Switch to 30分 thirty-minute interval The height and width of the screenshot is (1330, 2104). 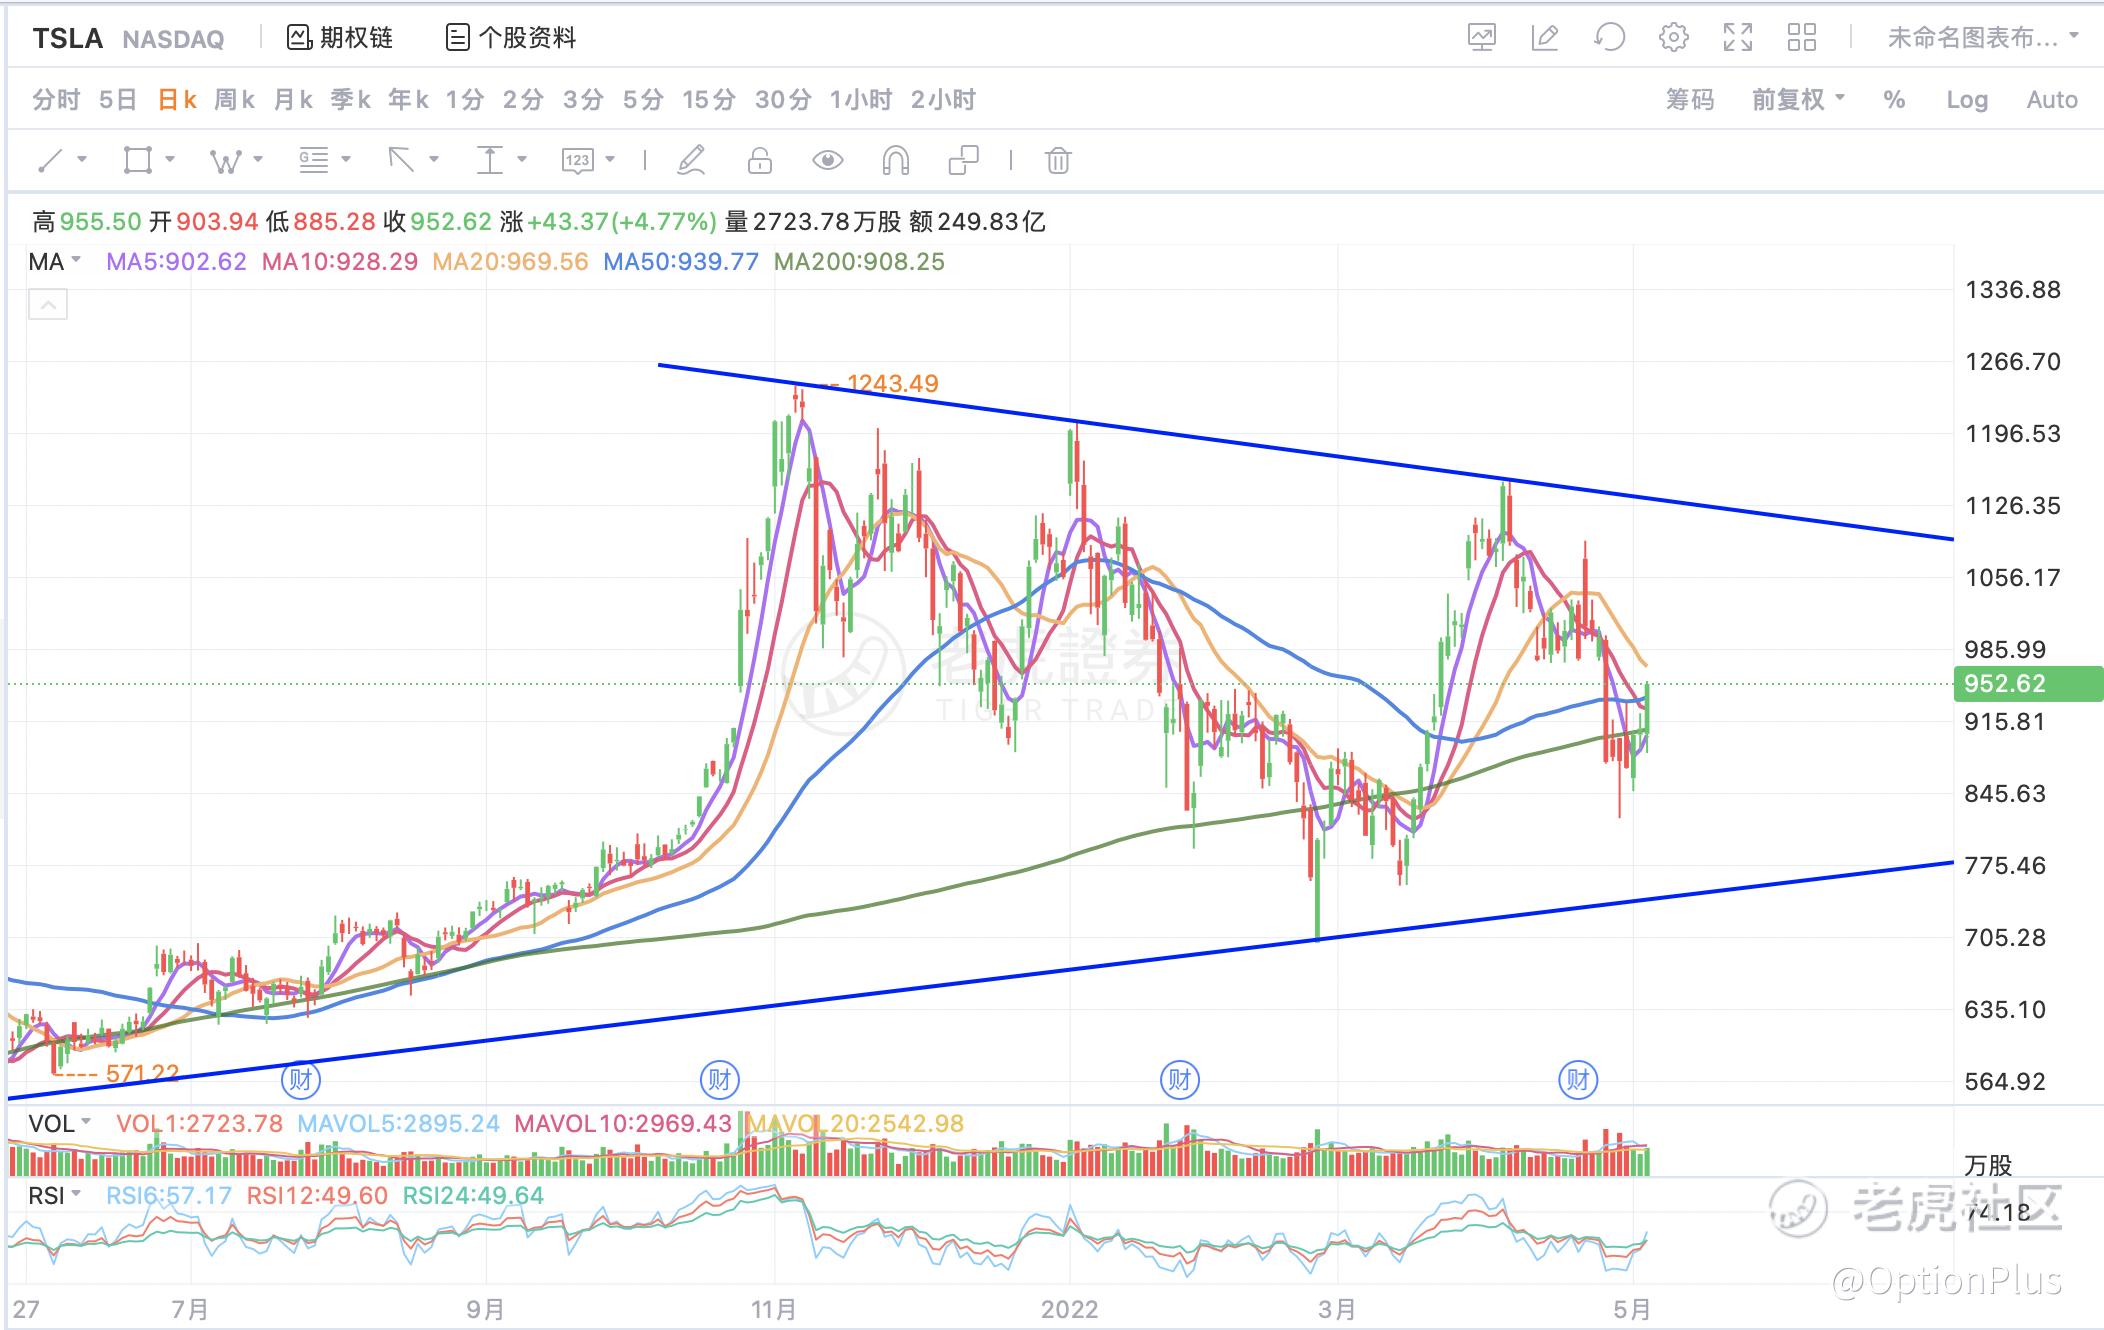coord(783,100)
